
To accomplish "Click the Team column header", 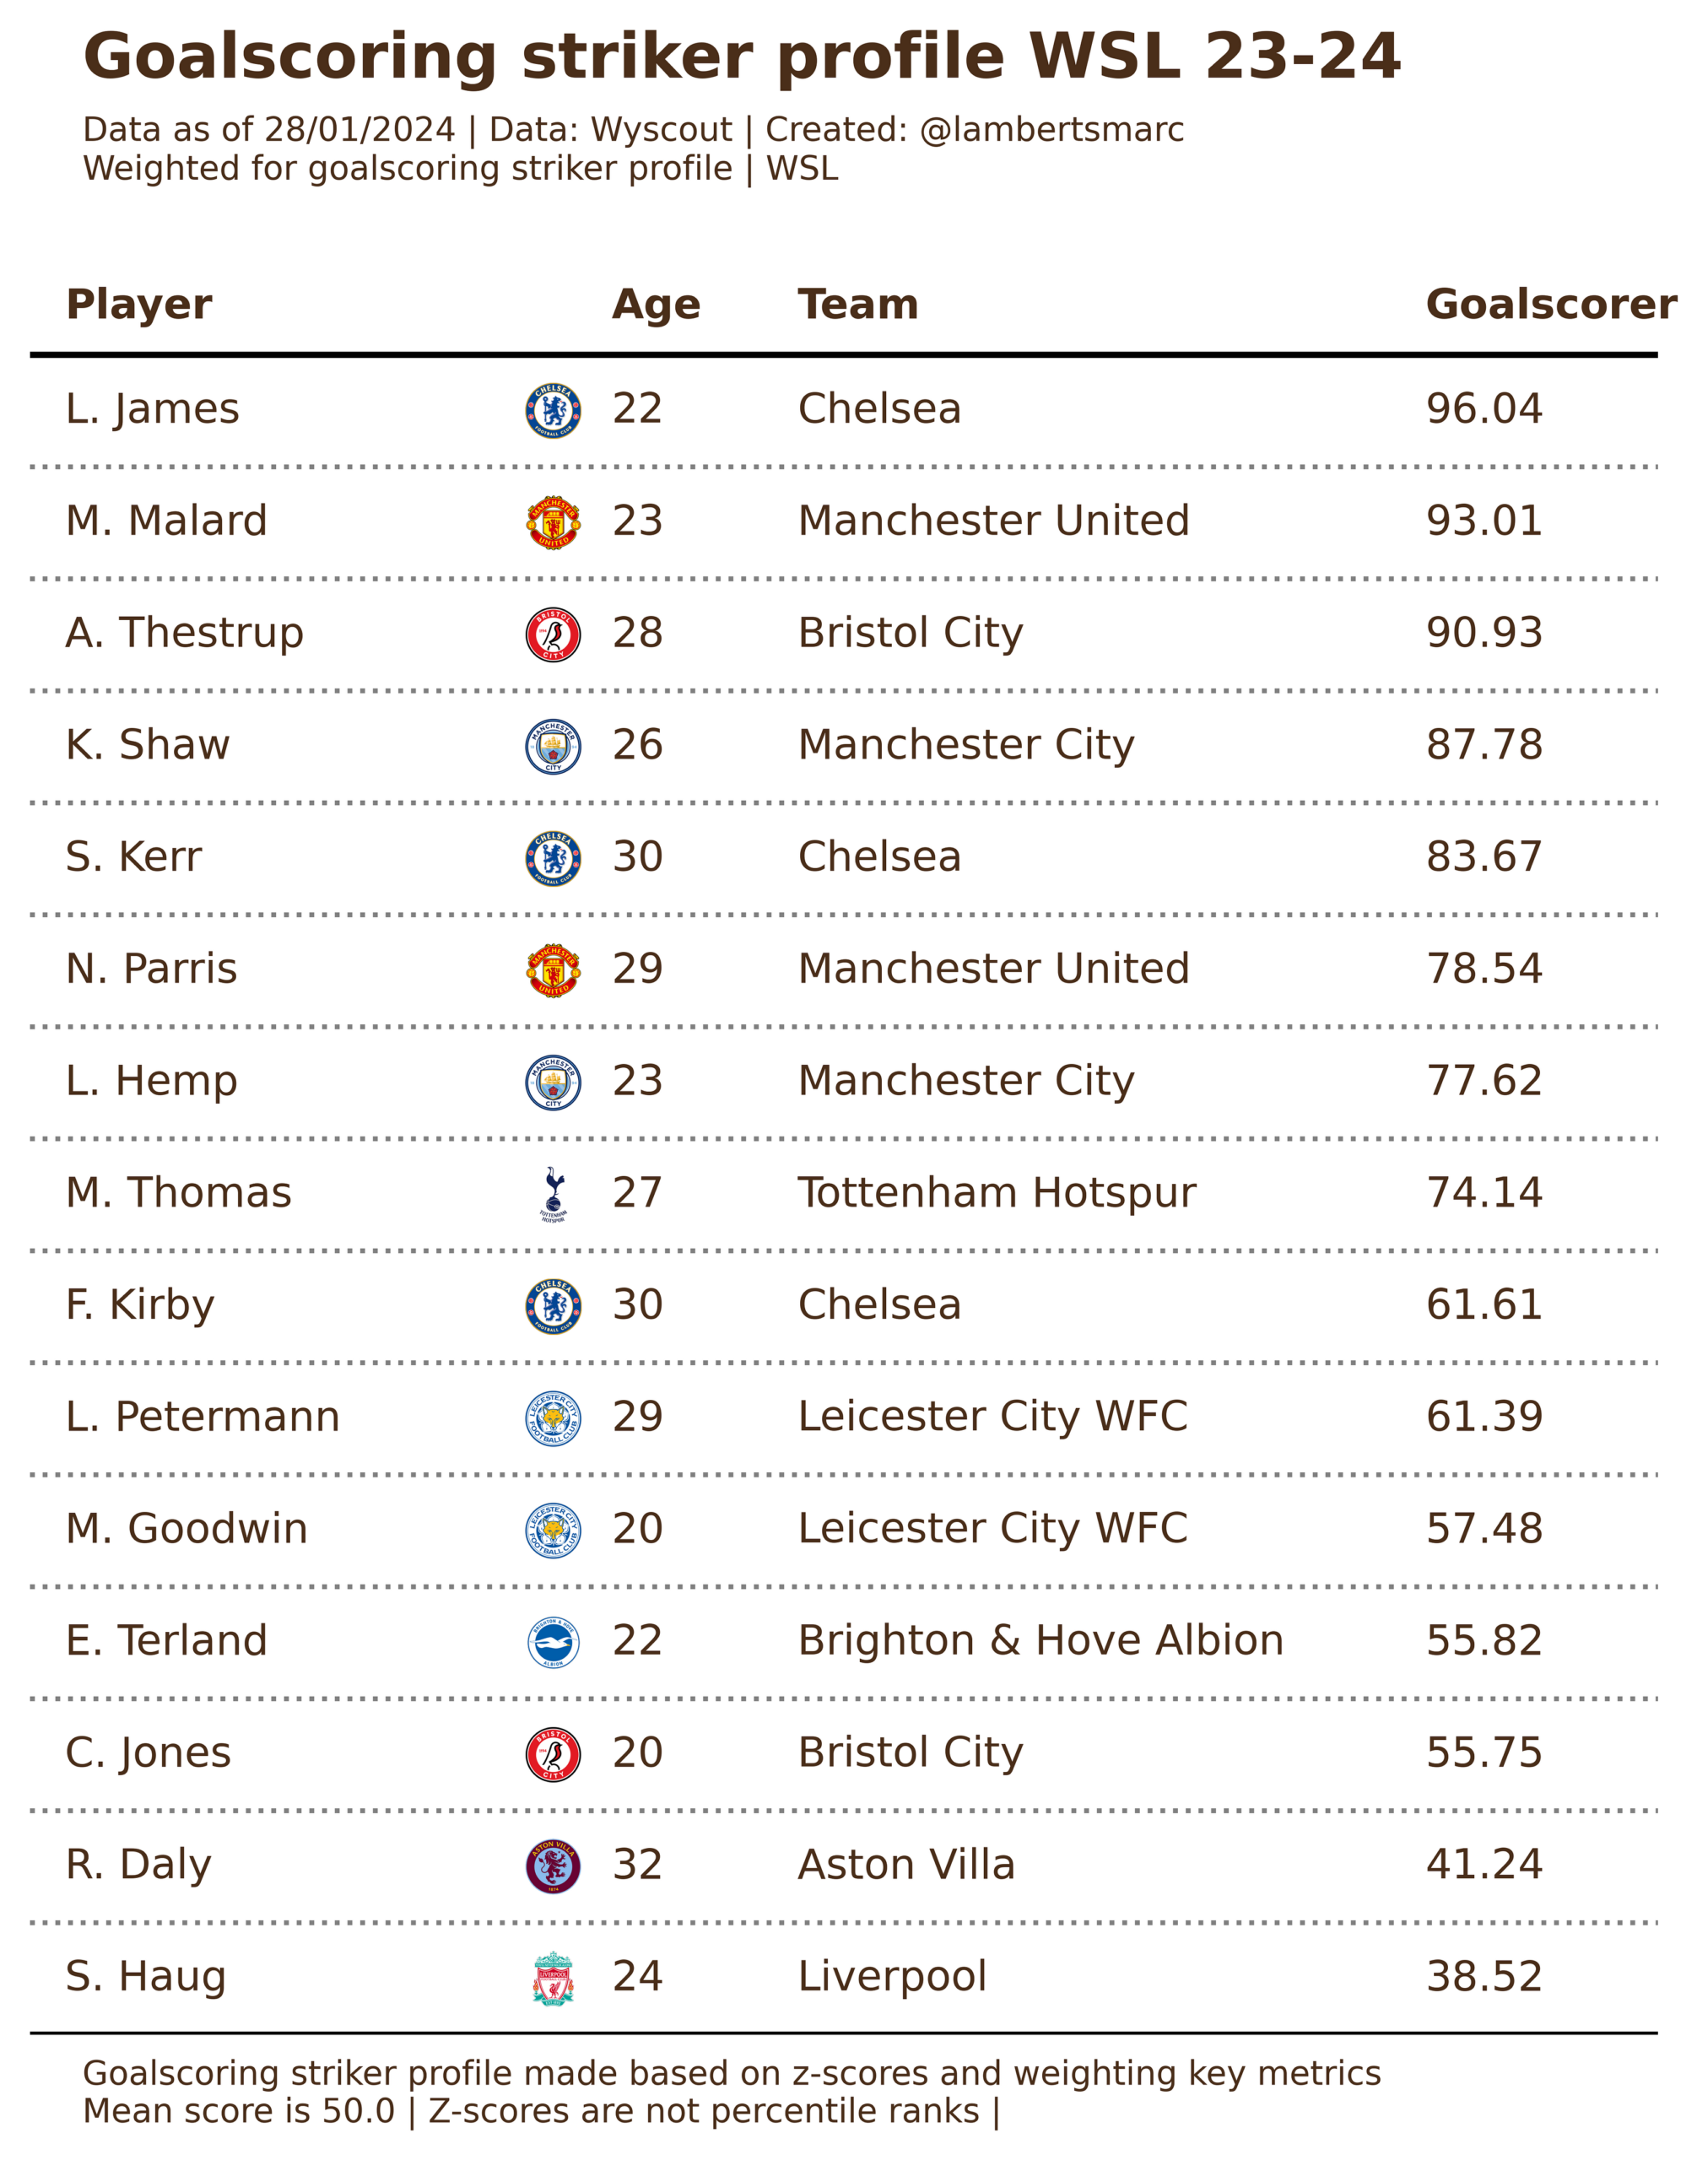I will point(858,305).
